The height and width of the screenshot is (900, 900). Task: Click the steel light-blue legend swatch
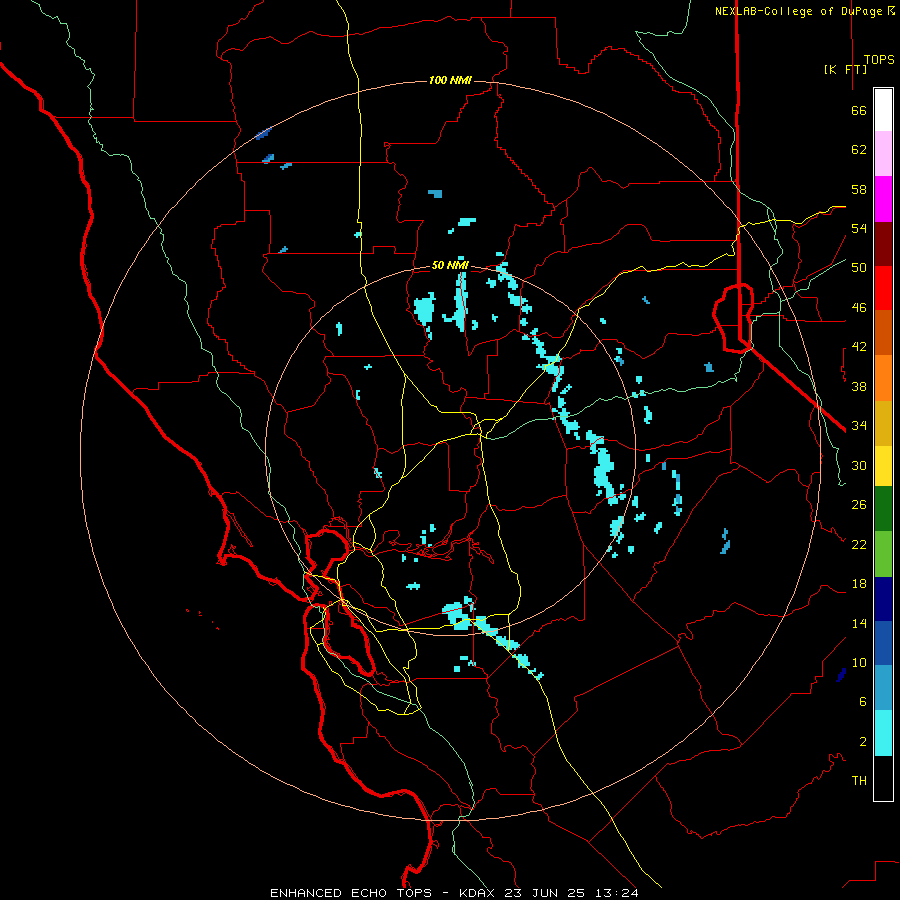883,687
